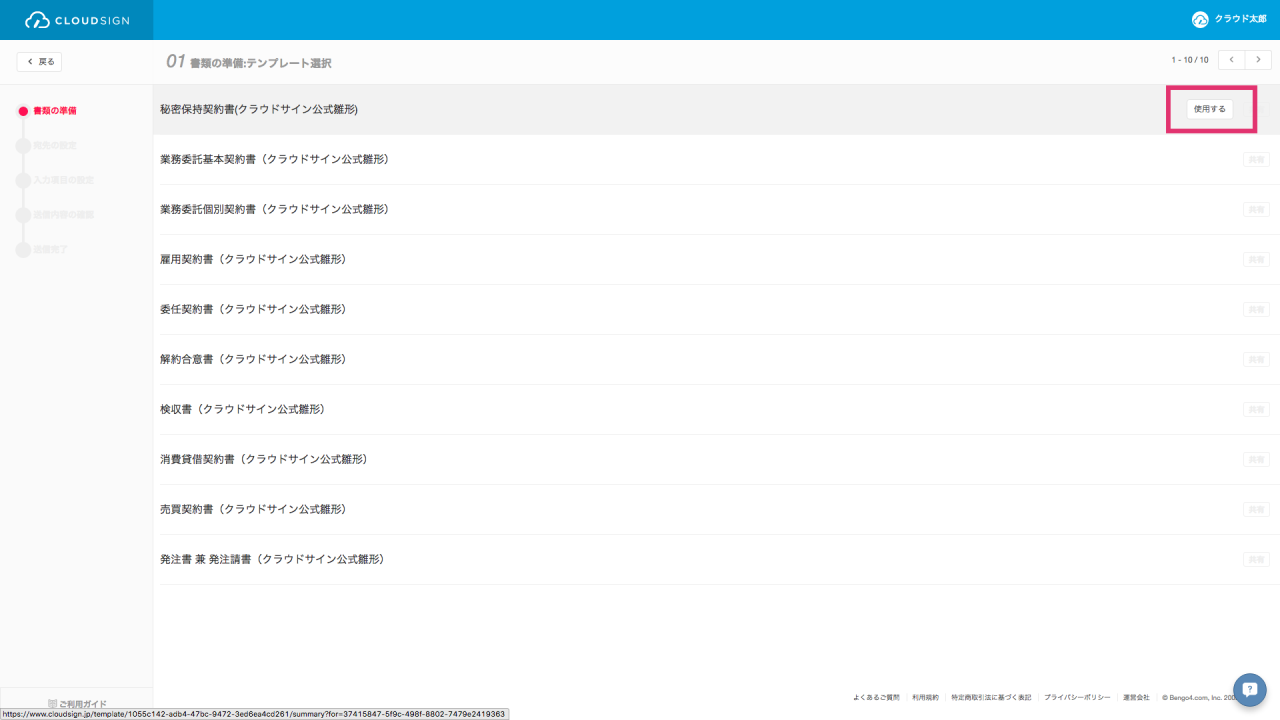Select the 検収書 template row

(x=716, y=409)
